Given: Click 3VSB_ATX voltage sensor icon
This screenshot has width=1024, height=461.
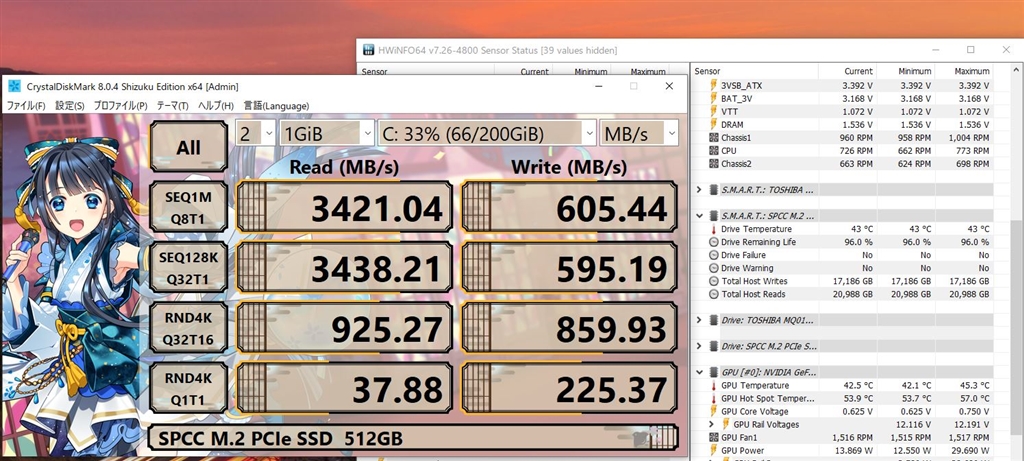Looking at the screenshot, I should click(x=714, y=86).
